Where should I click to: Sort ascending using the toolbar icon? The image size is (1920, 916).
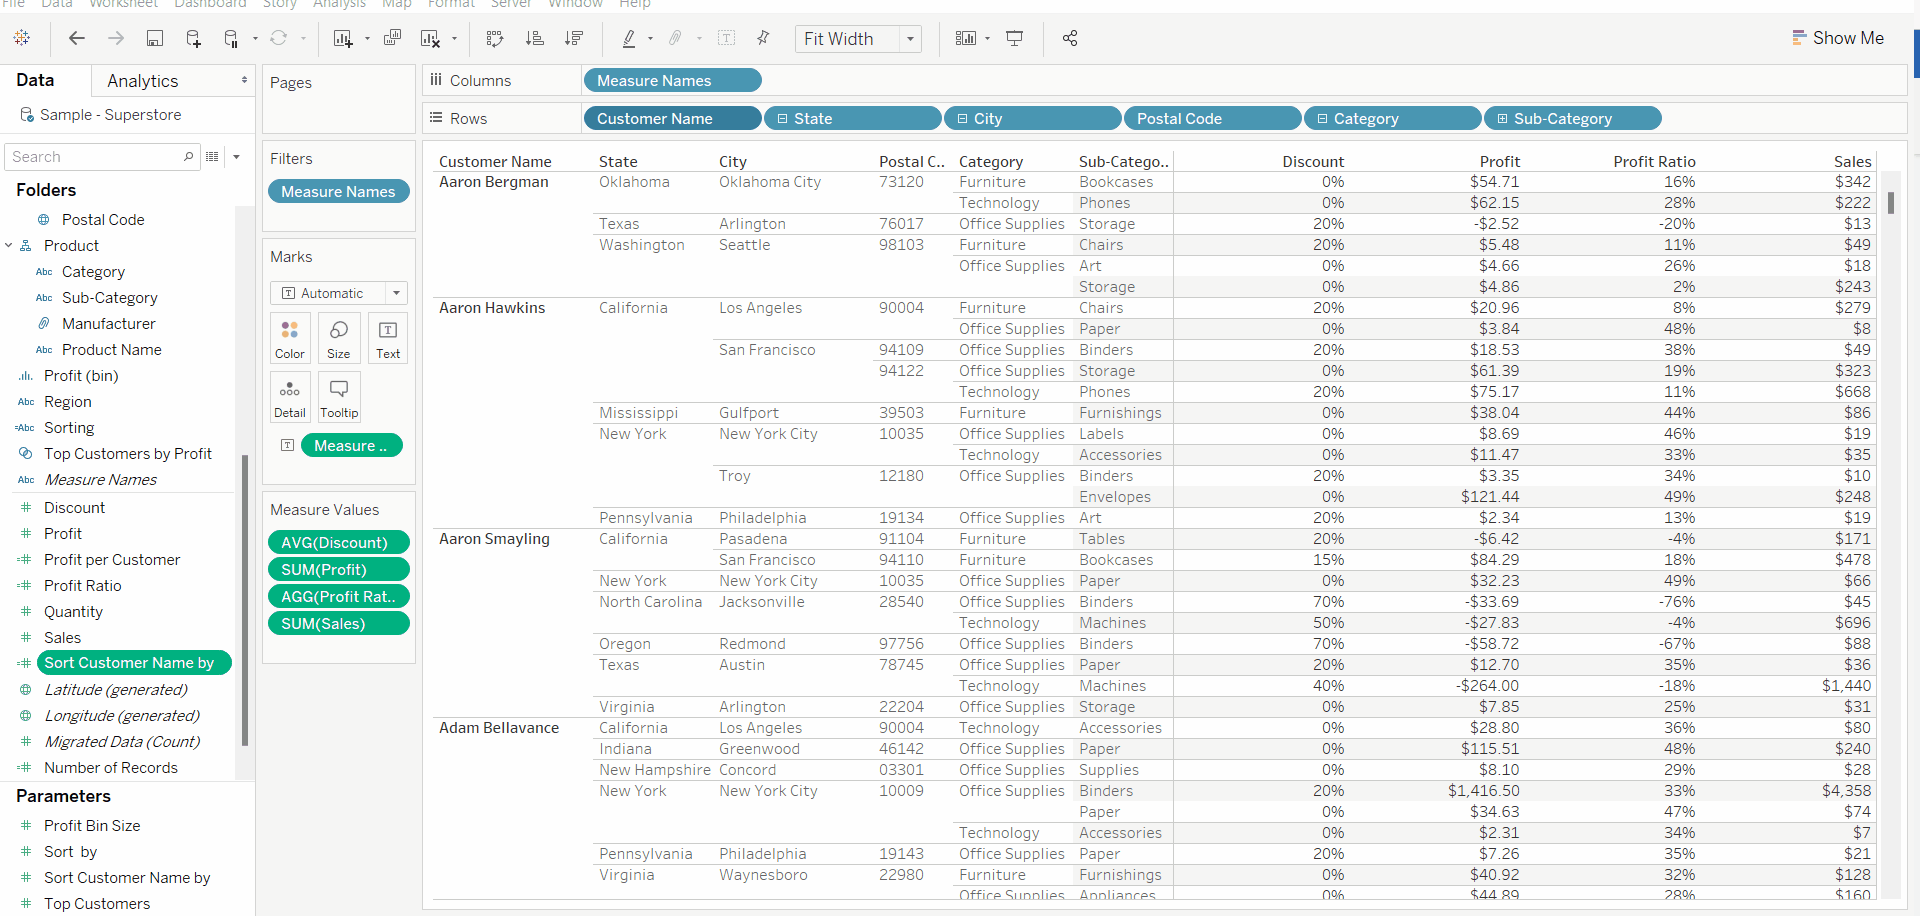(535, 38)
